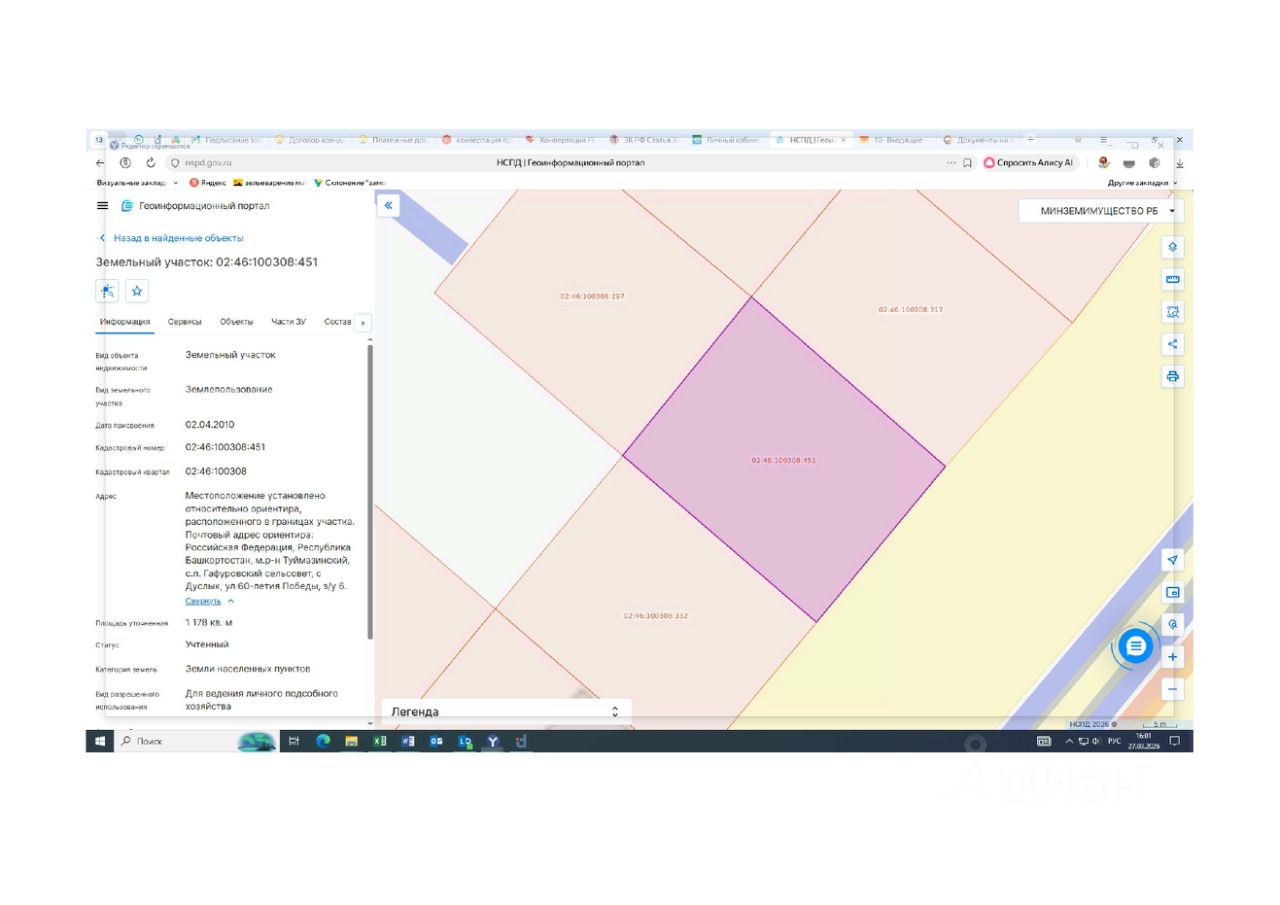The height and width of the screenshot is (905, 1280).
Task: Click the Windows taskbar search box
Action: [175, 741]
